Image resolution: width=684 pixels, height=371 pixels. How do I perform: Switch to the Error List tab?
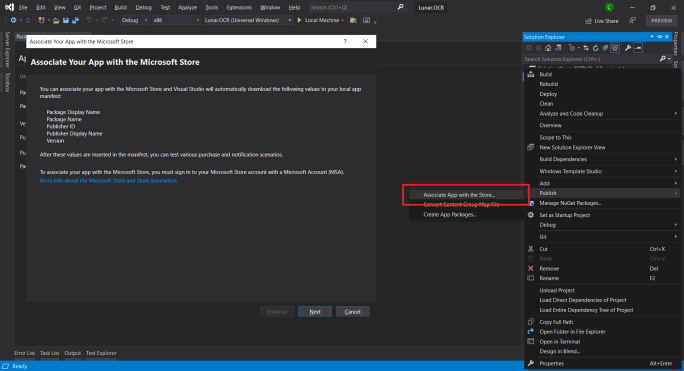(24, 353)
